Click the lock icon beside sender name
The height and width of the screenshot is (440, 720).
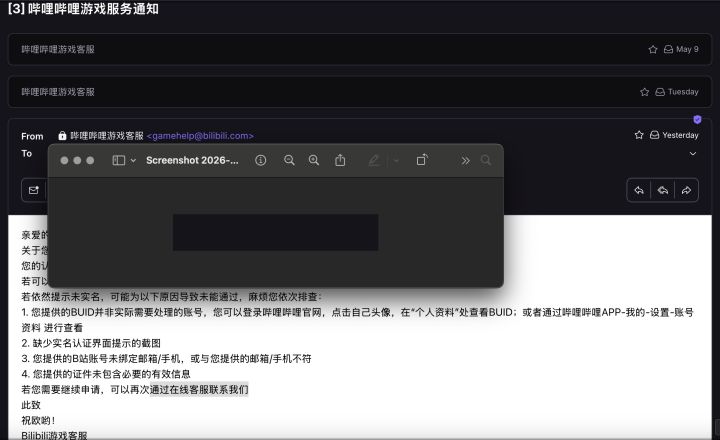(x=62, y=136)
